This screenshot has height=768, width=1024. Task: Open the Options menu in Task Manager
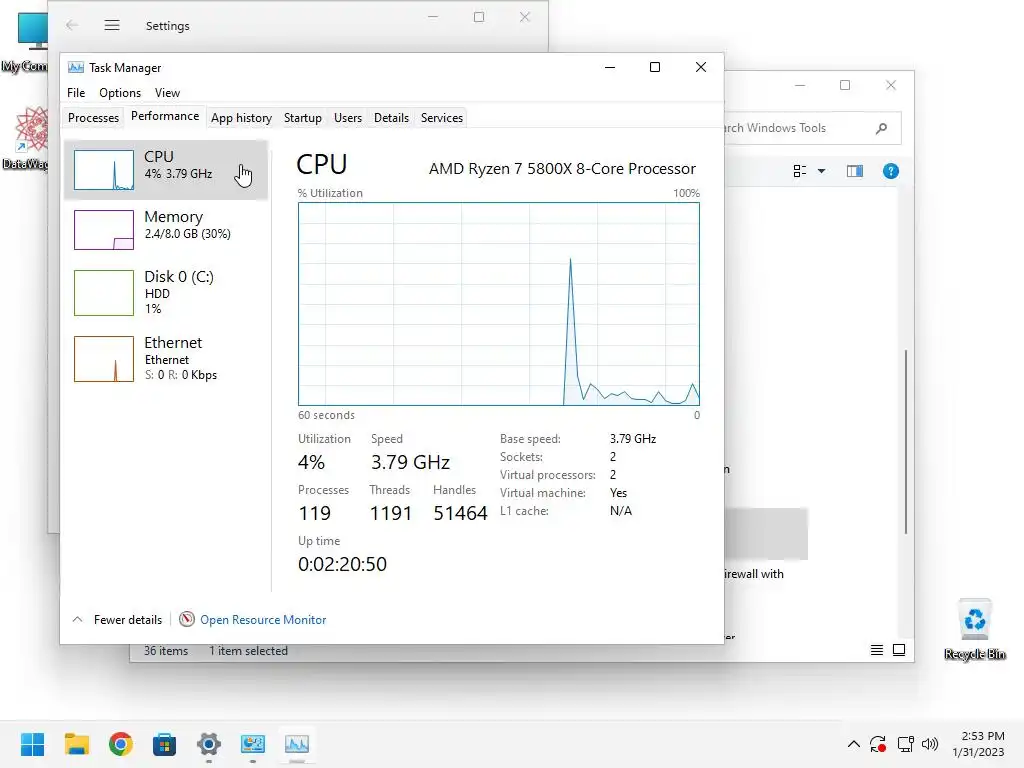pos(120,93)
